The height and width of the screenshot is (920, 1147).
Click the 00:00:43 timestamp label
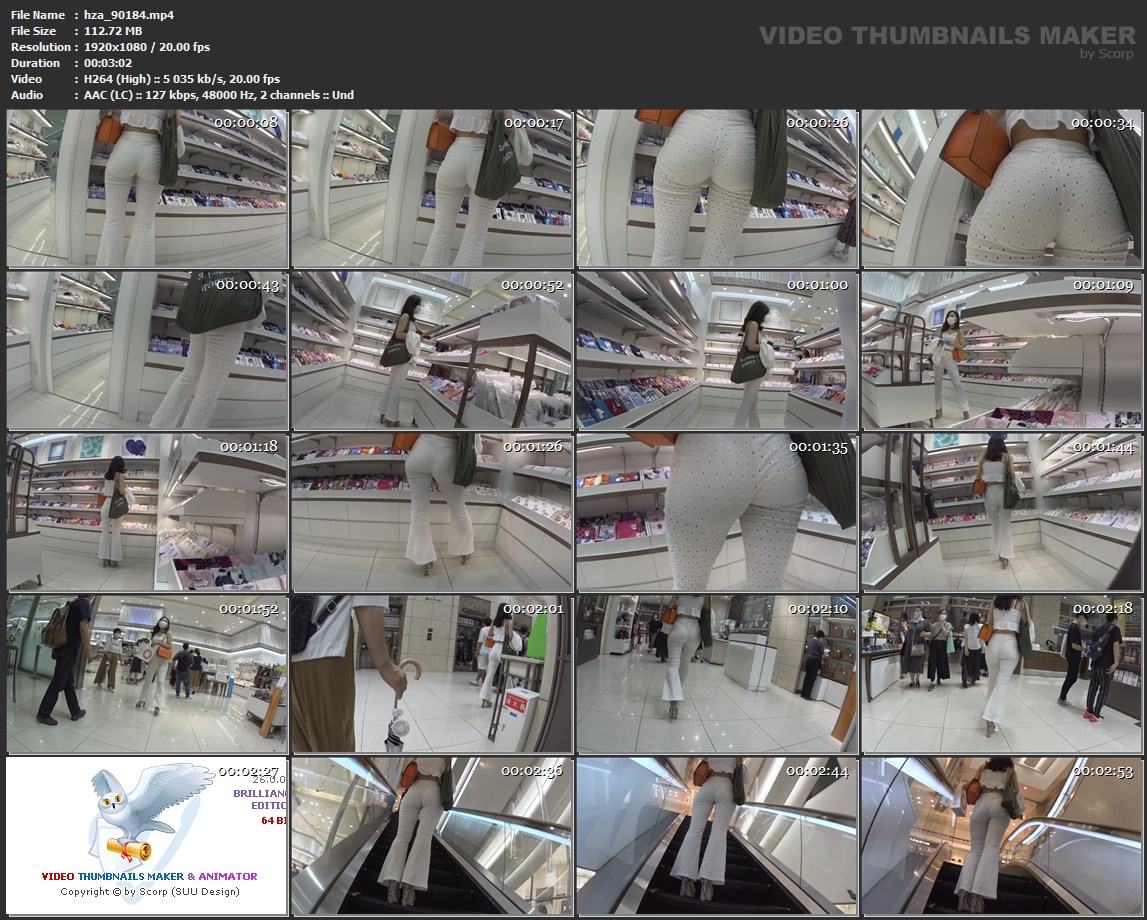[247, 285]
